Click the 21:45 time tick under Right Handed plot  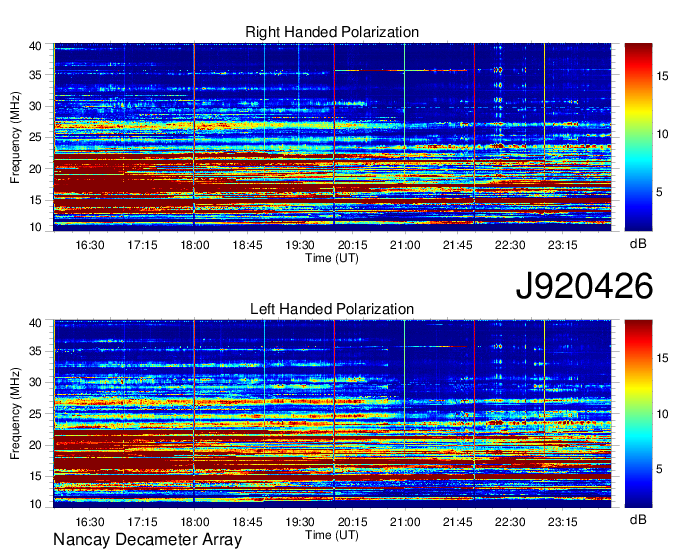458,245
